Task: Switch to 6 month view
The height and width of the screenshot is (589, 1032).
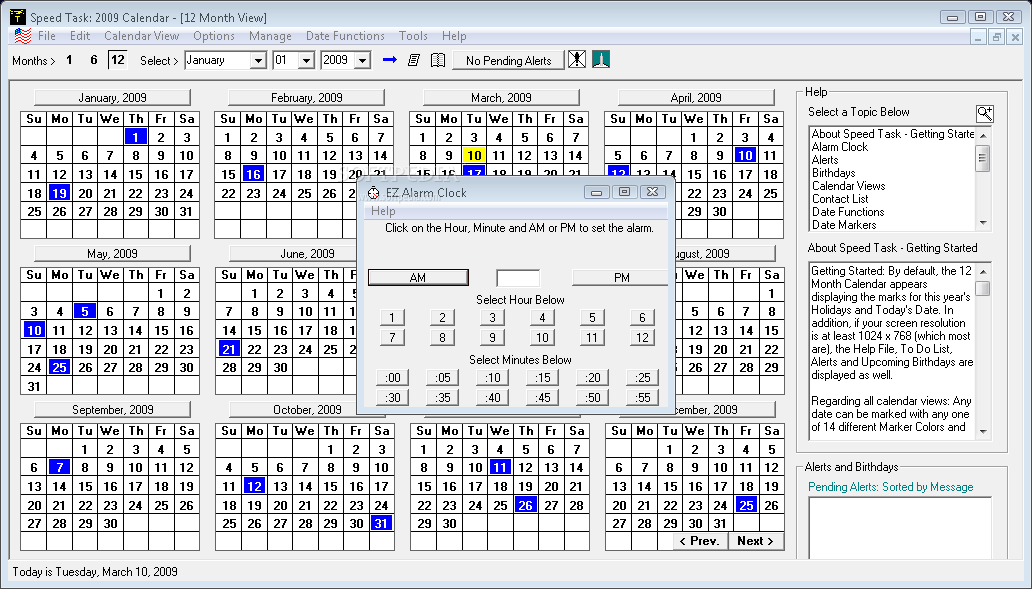Action: click(x=93, y=60)
